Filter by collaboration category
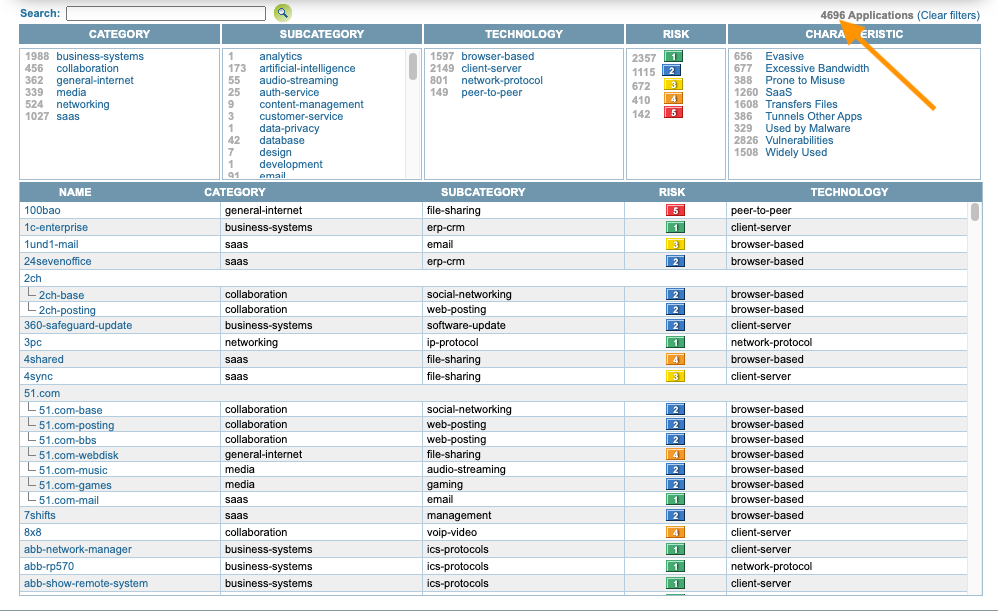 [87, 68]
